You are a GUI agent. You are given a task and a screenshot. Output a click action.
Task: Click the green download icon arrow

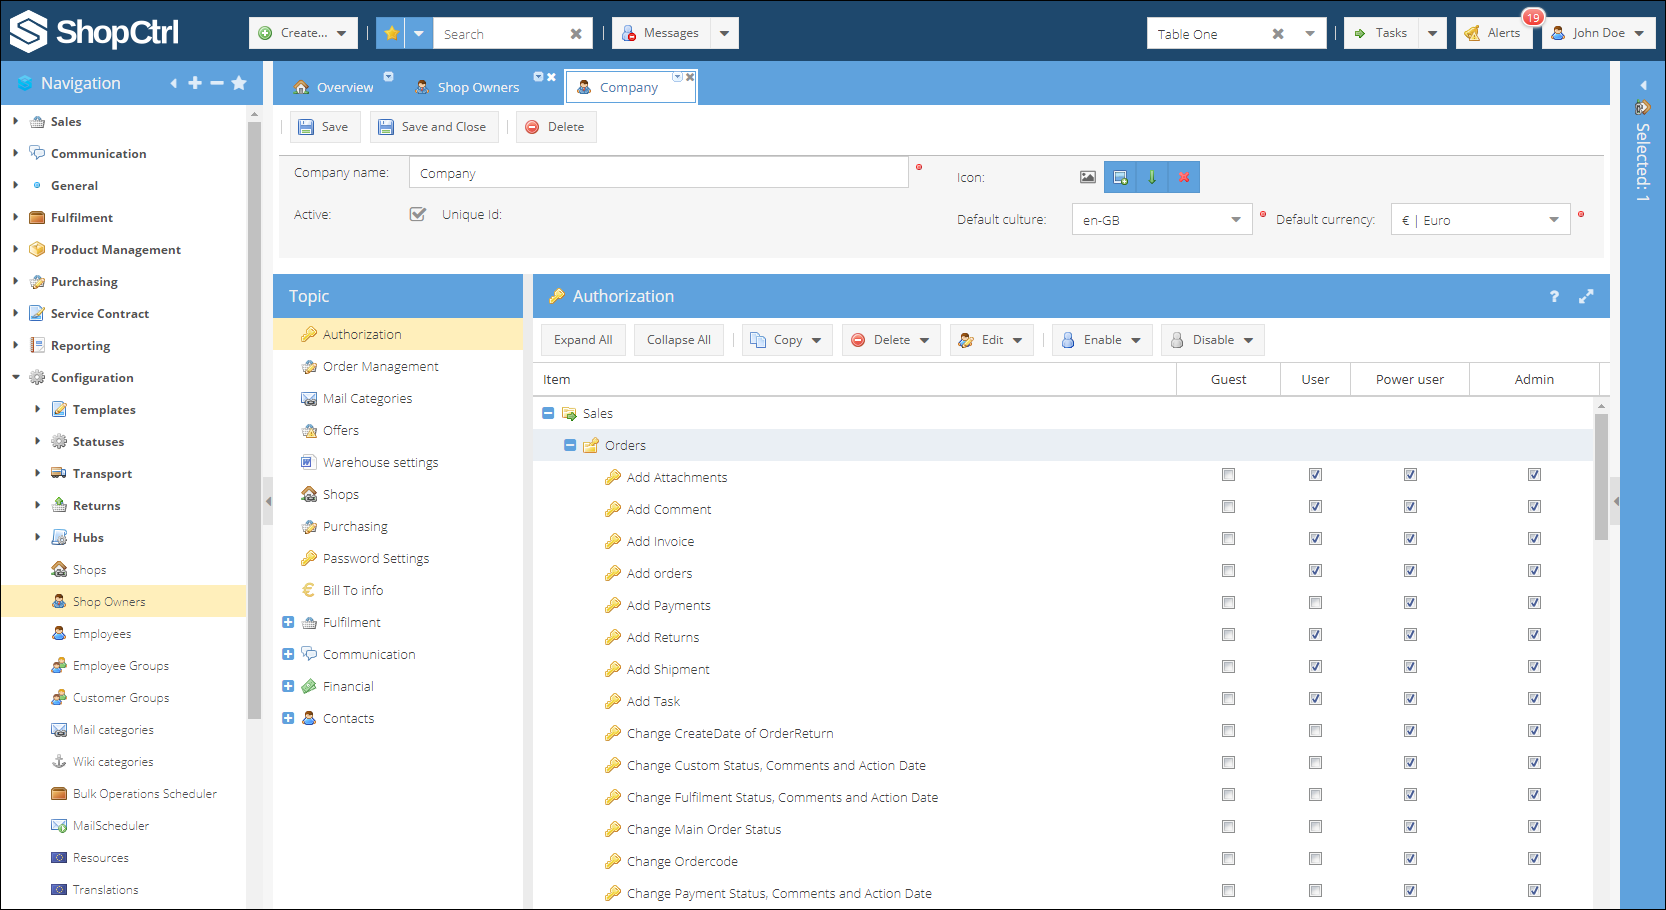[x=1152, y=177]
